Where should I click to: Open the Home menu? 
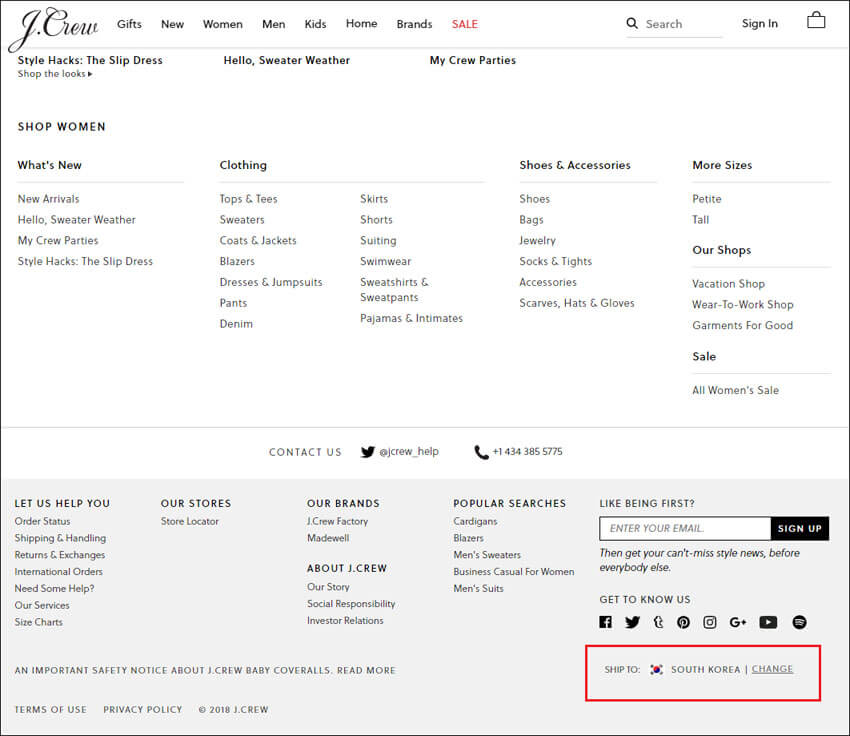coord(362,23)
